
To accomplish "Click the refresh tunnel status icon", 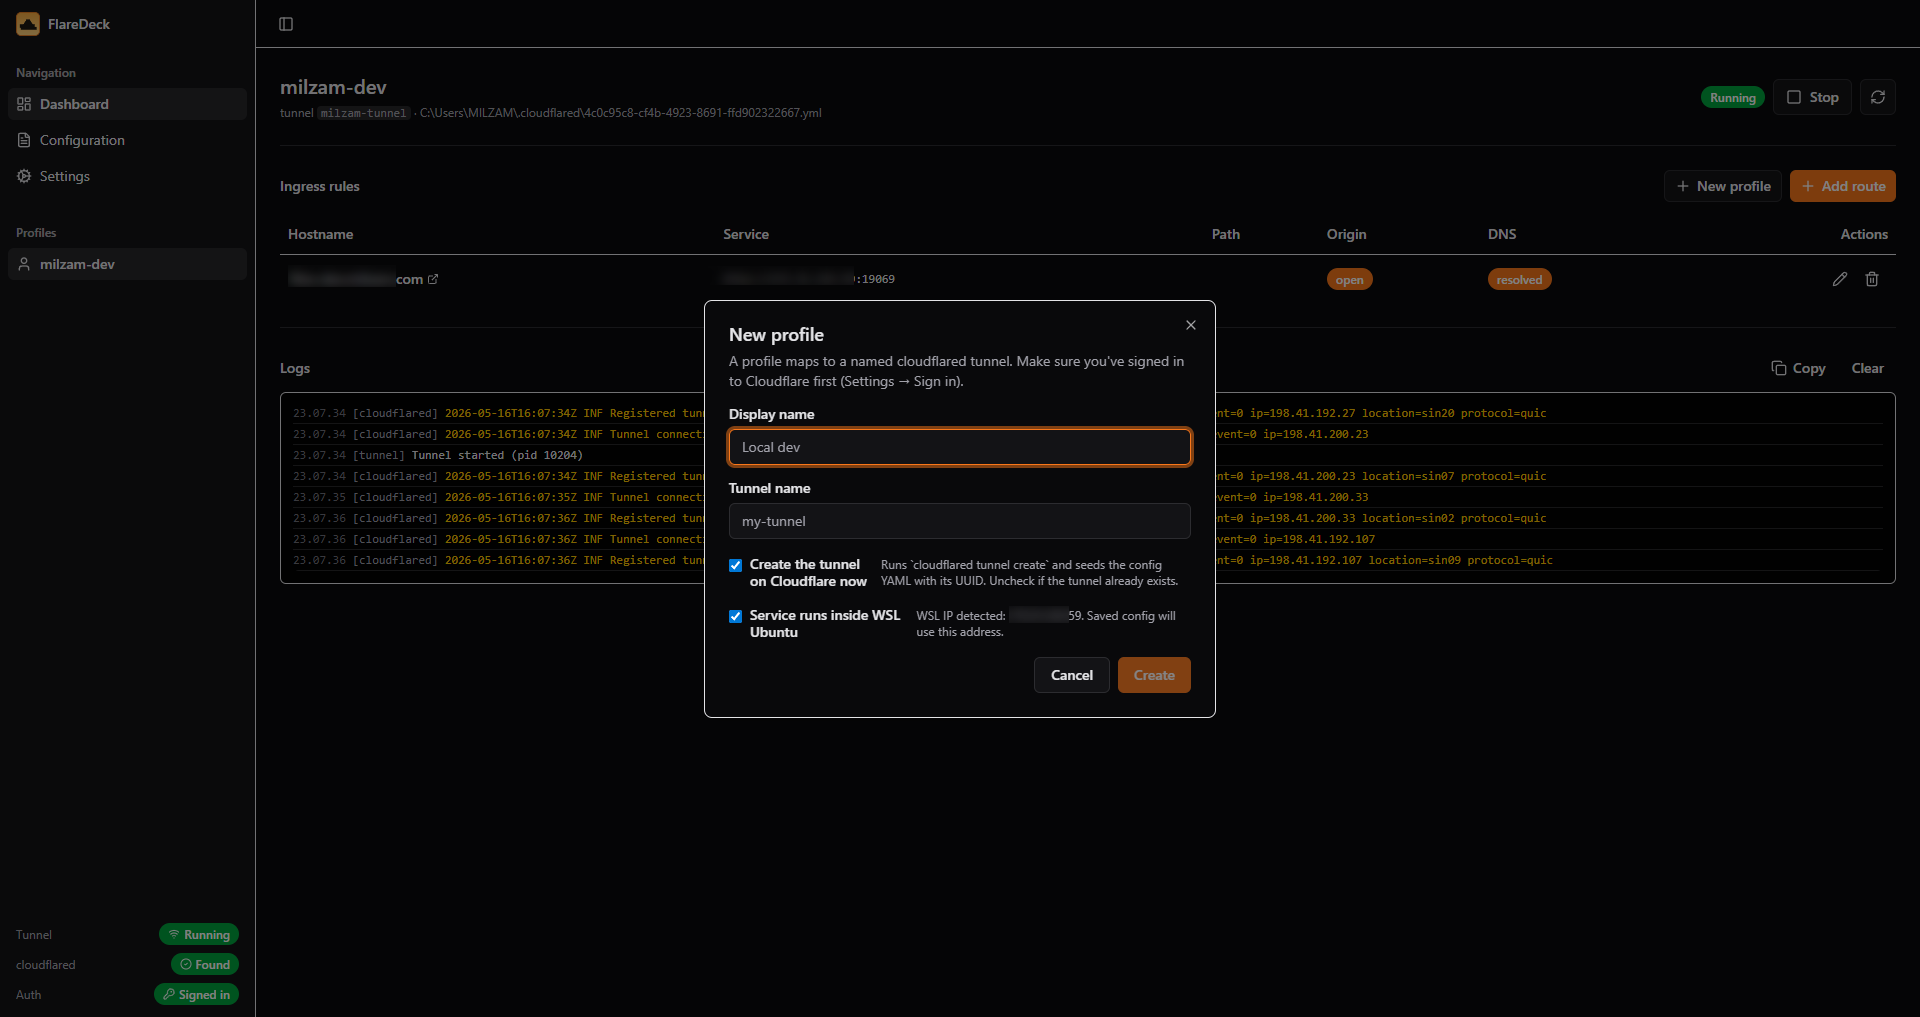I will pyautogui.click(x=1878, y=97).
